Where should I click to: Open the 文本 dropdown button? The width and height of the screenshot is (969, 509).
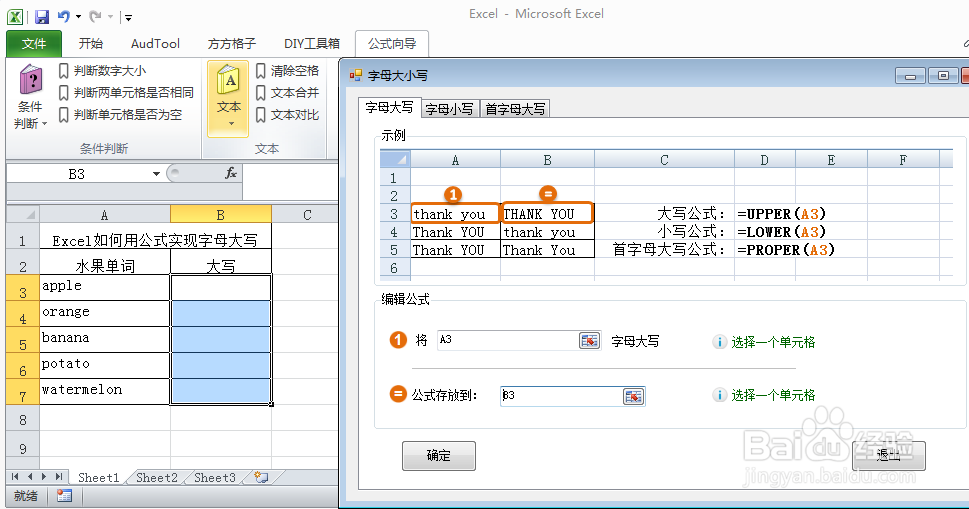point(228,98)
